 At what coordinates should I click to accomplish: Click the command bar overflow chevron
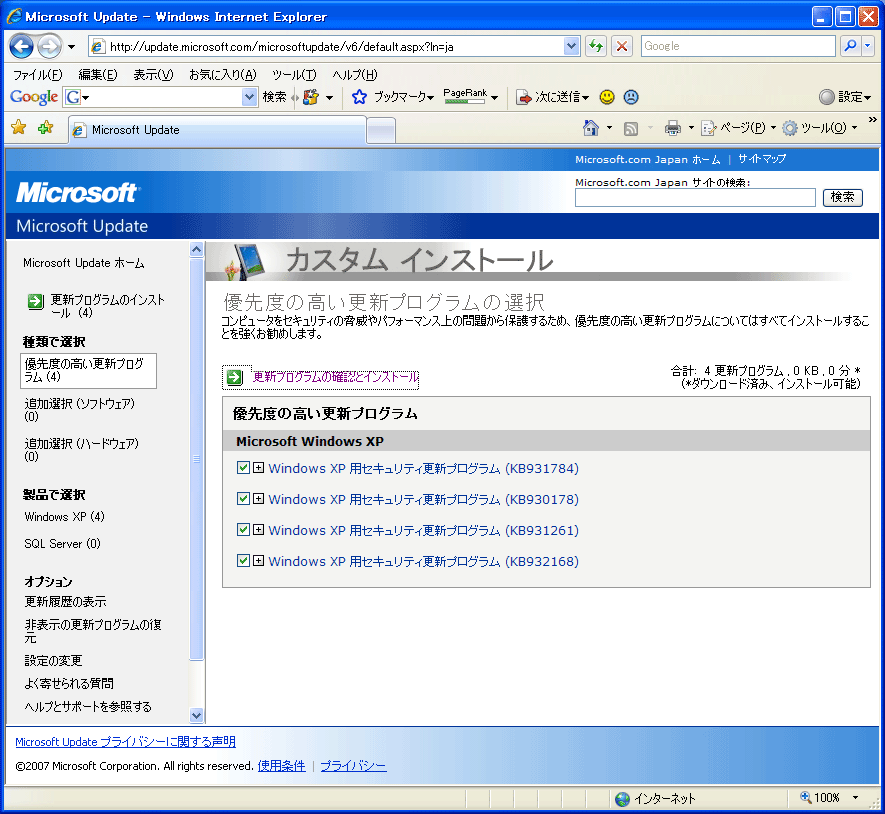(x=873, y=120)
